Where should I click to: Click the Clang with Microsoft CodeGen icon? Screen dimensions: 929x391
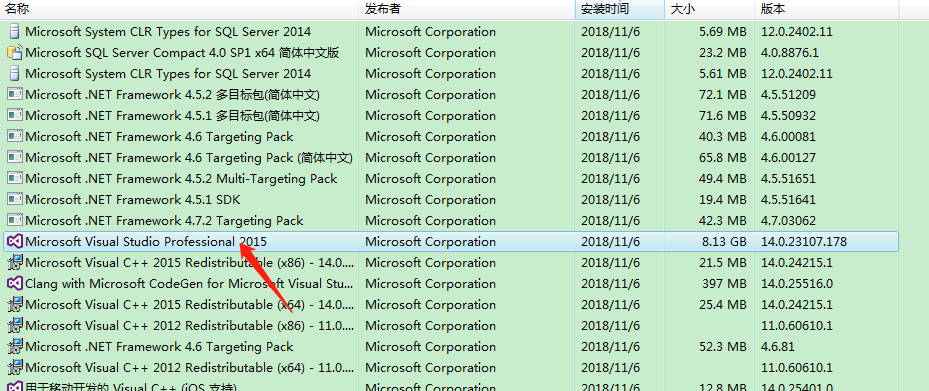[x=14, y=284]
